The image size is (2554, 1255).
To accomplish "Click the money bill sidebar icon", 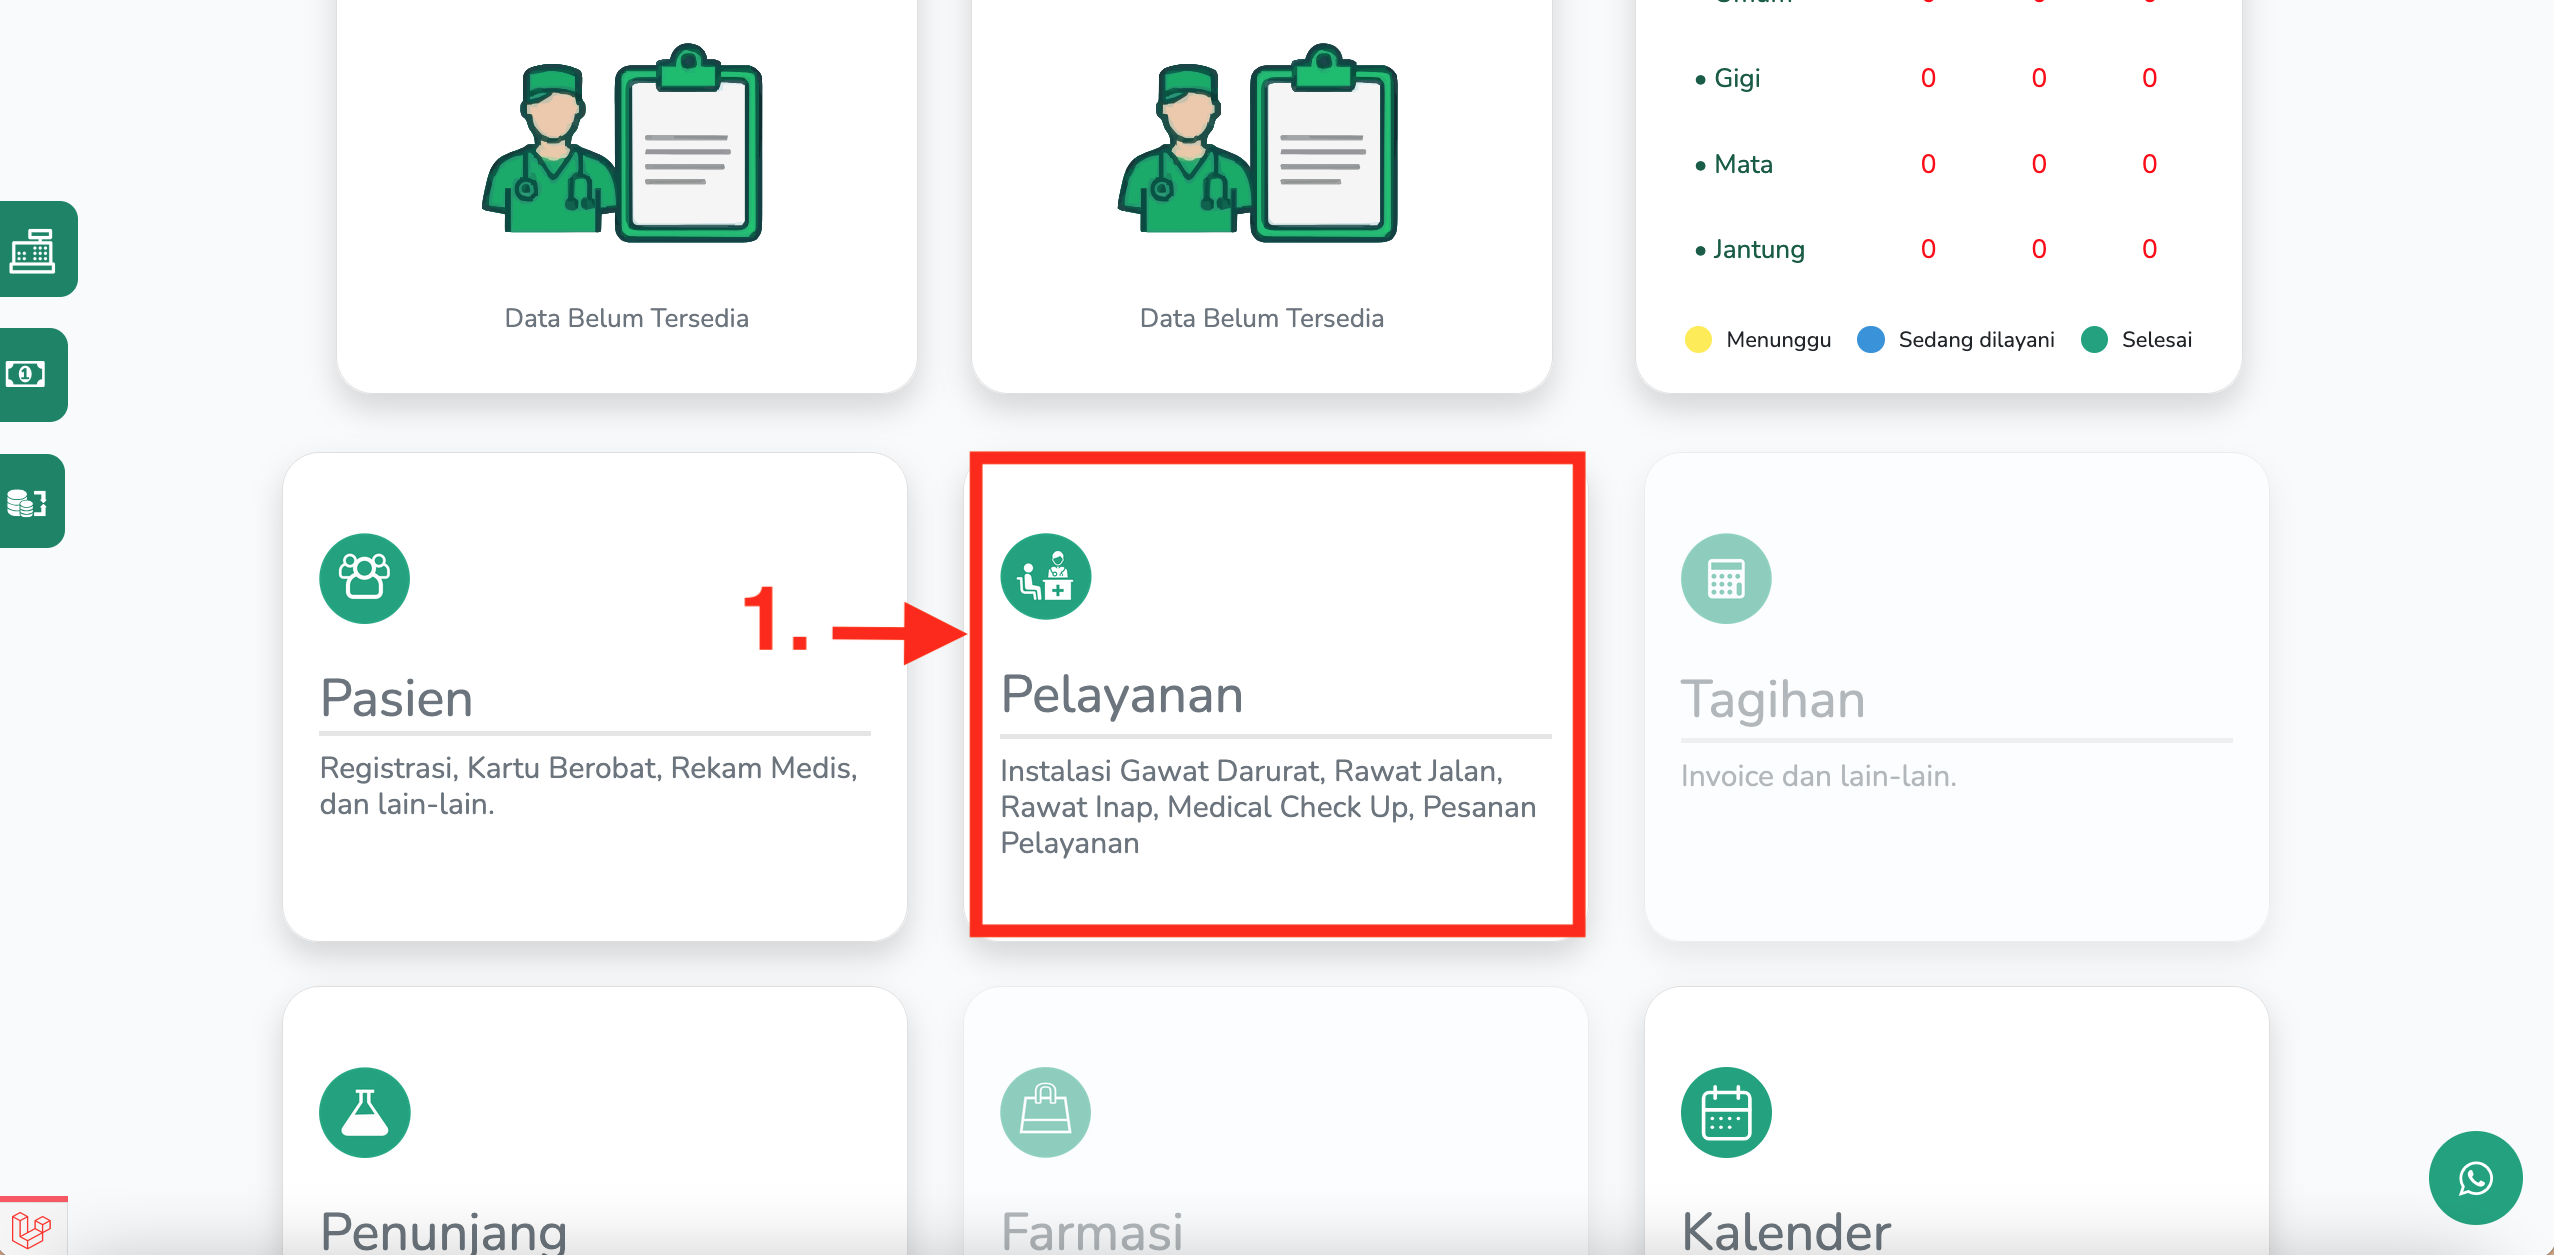I will 27,375.
